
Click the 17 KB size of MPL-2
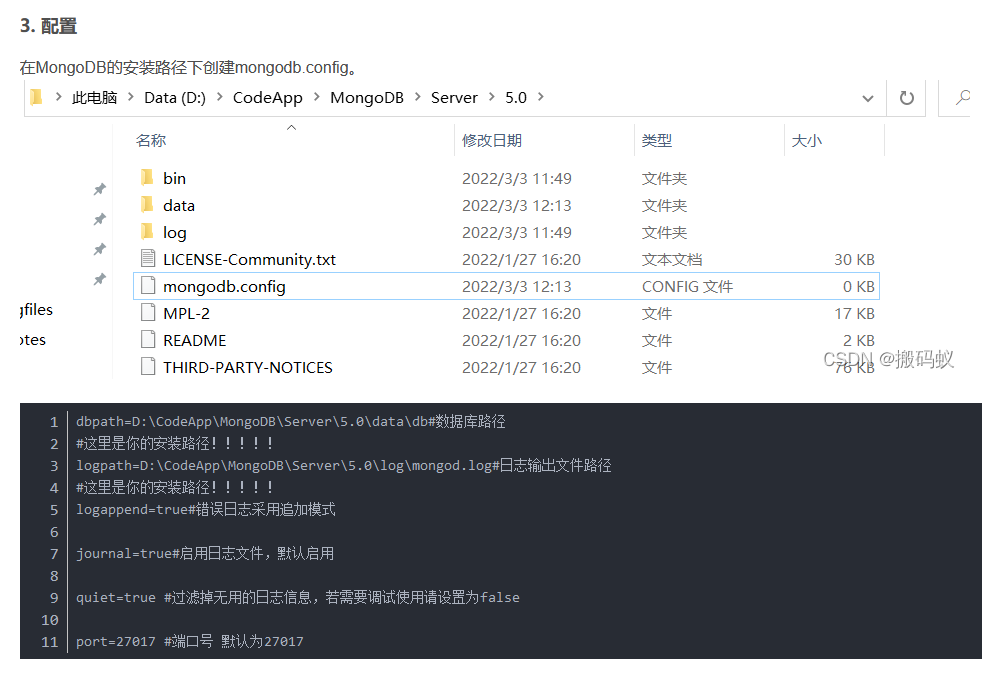(x=854, y=313)
